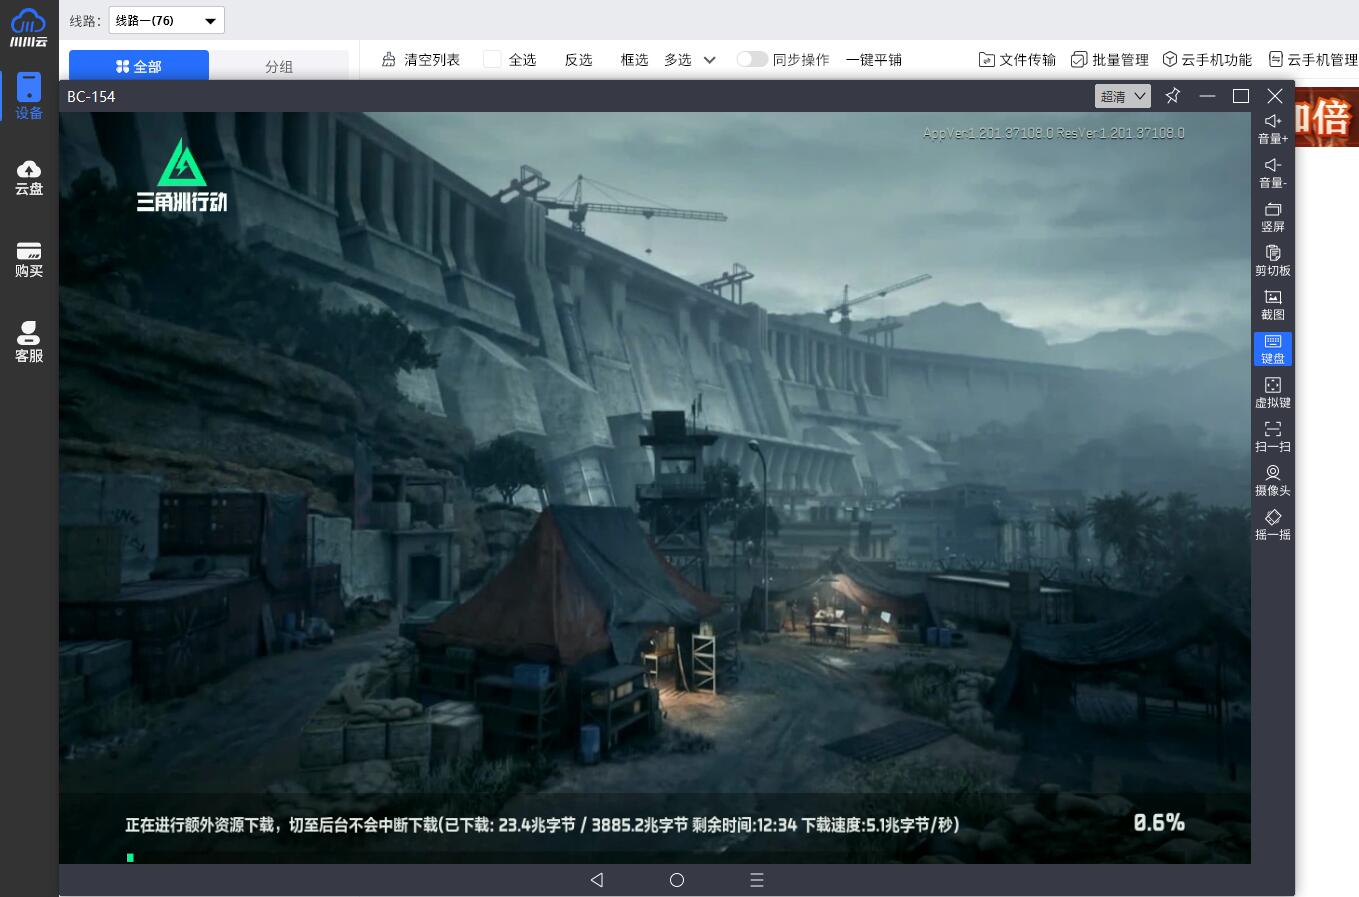Open the 剪切板 clipboard tool

pos(1273,261)
